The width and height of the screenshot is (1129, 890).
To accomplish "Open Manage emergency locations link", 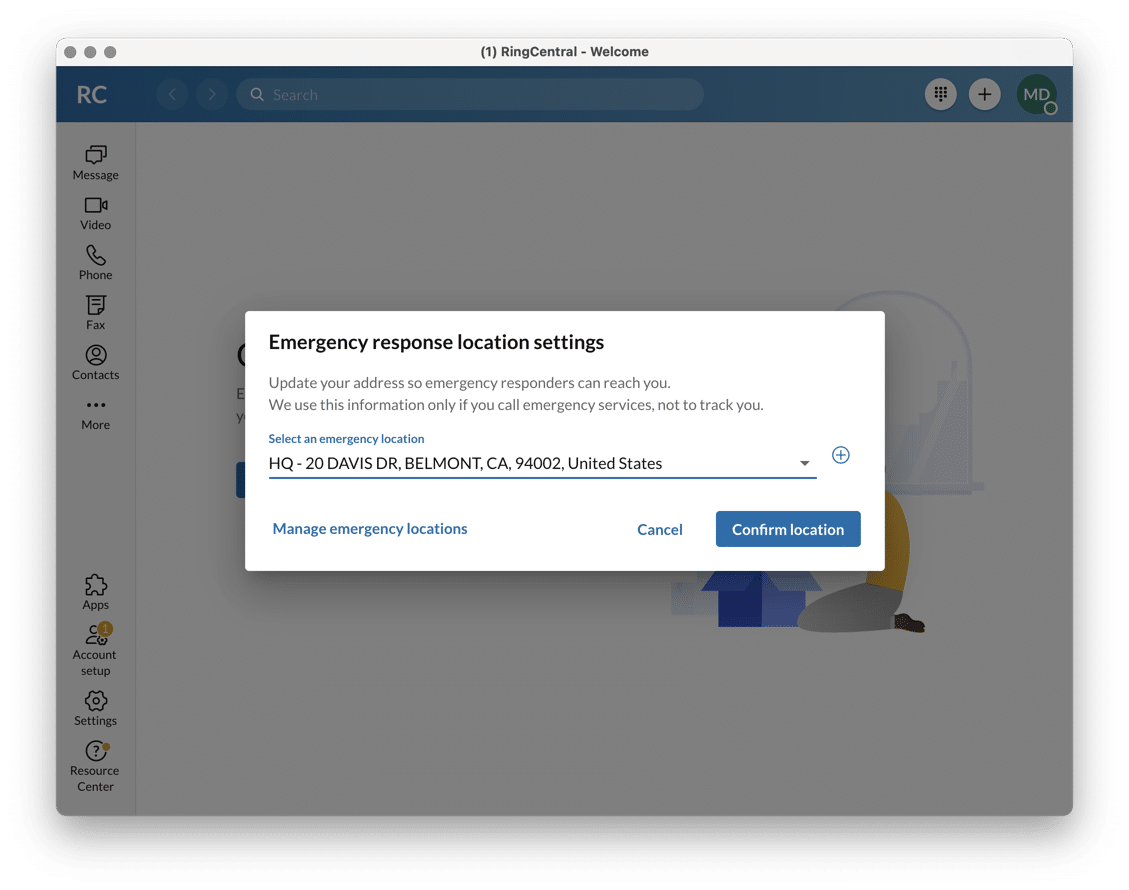I will [370, 529].
